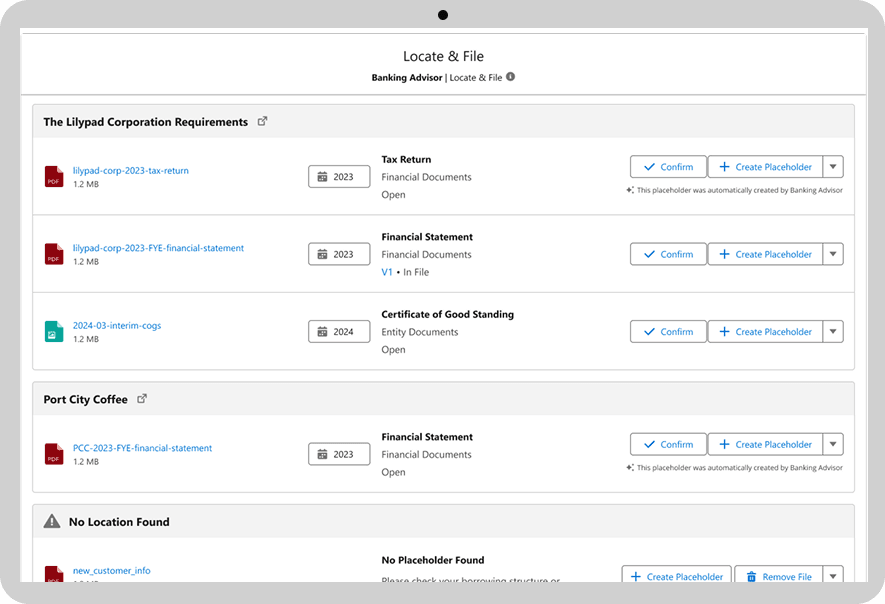This screenshot has height=604, width=885.
Task: Open lilypad-corp-2023-FYE-financial-statement file link
Action: coord(158,248)
